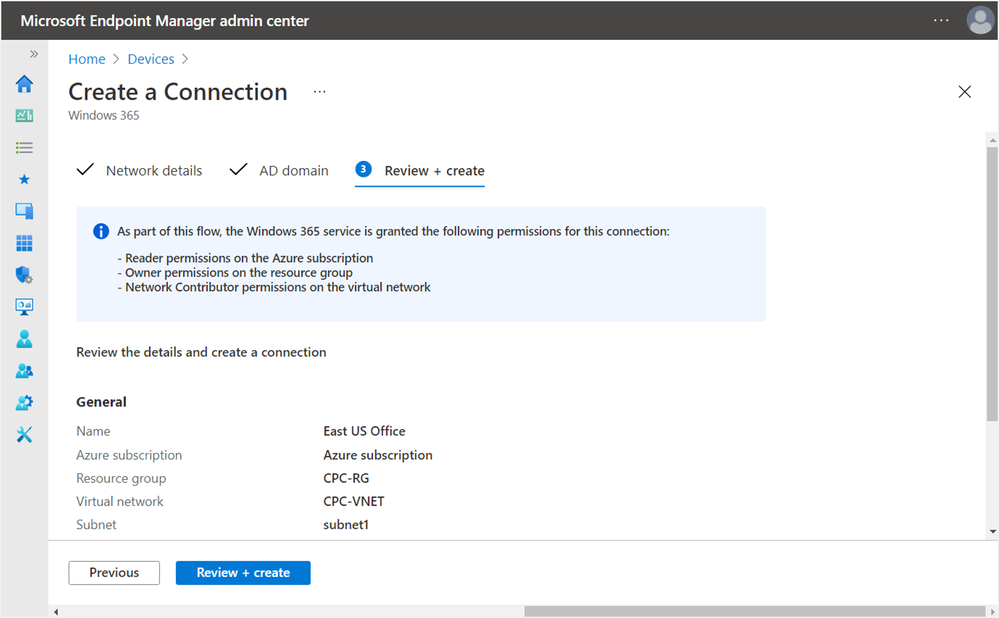Click the Create a Connection heading

[x=178, y=92]
